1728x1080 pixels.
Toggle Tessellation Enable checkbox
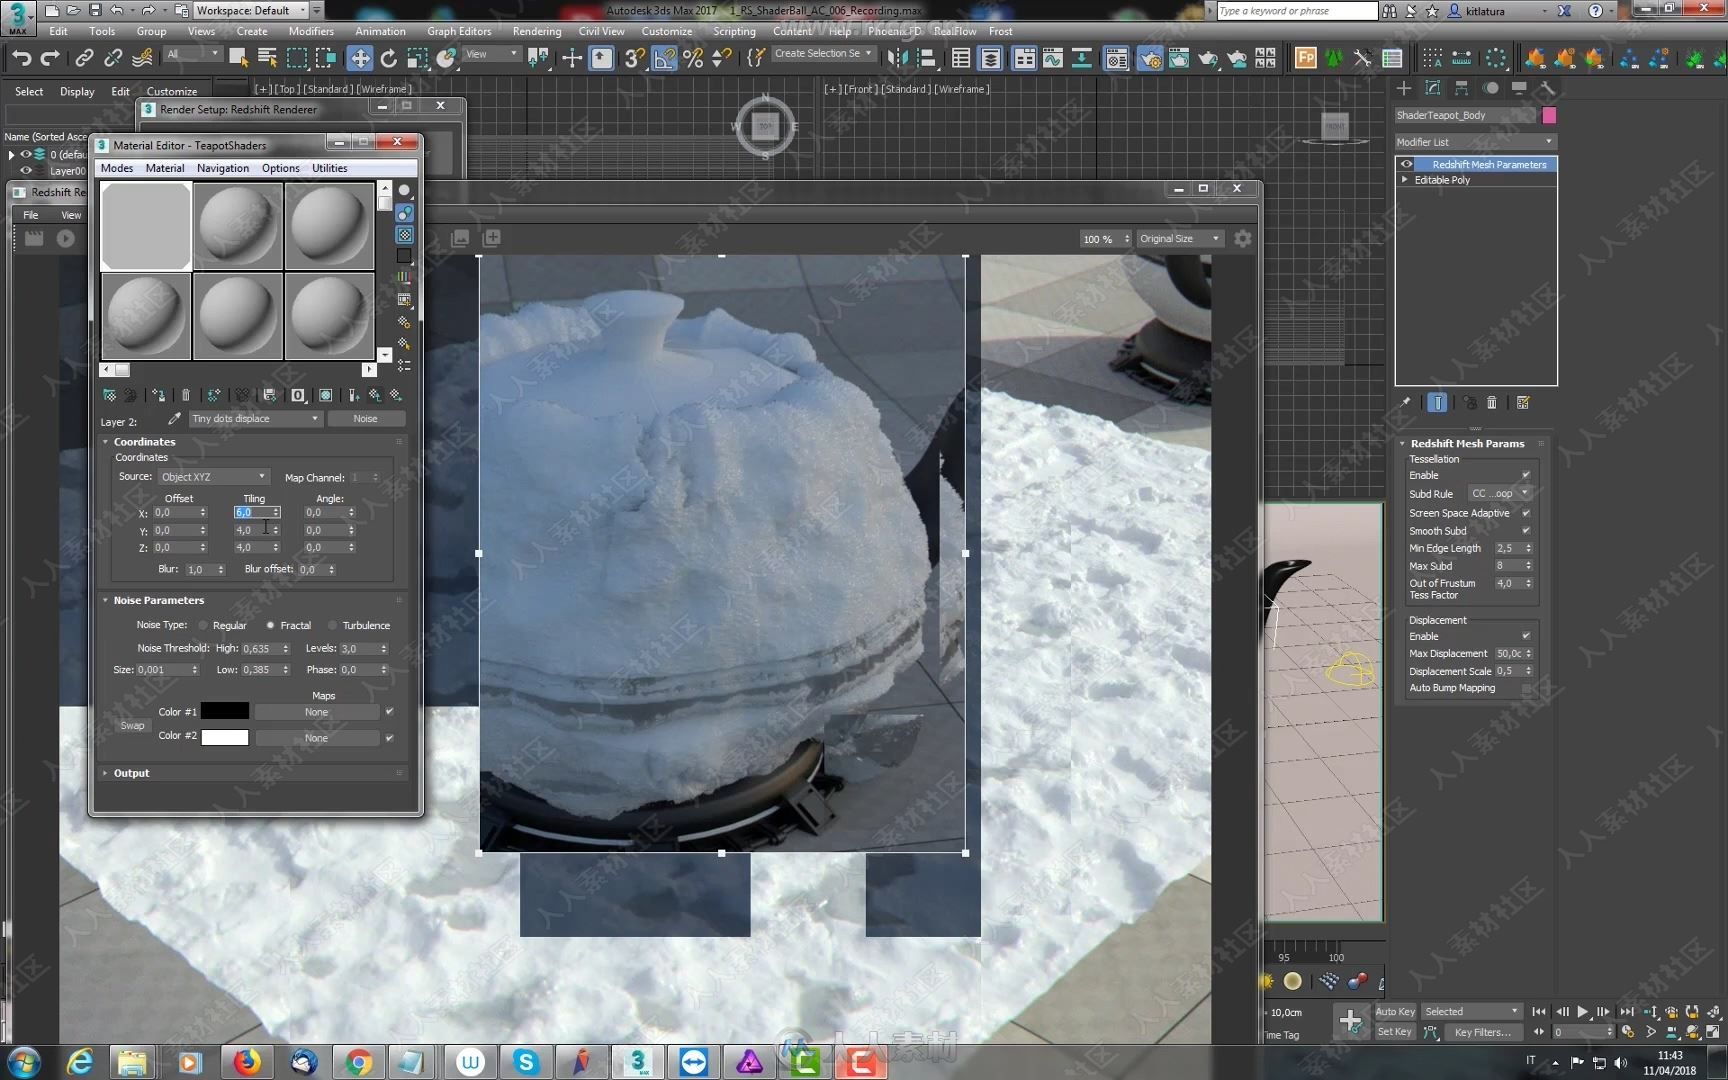pos(1526,475)
